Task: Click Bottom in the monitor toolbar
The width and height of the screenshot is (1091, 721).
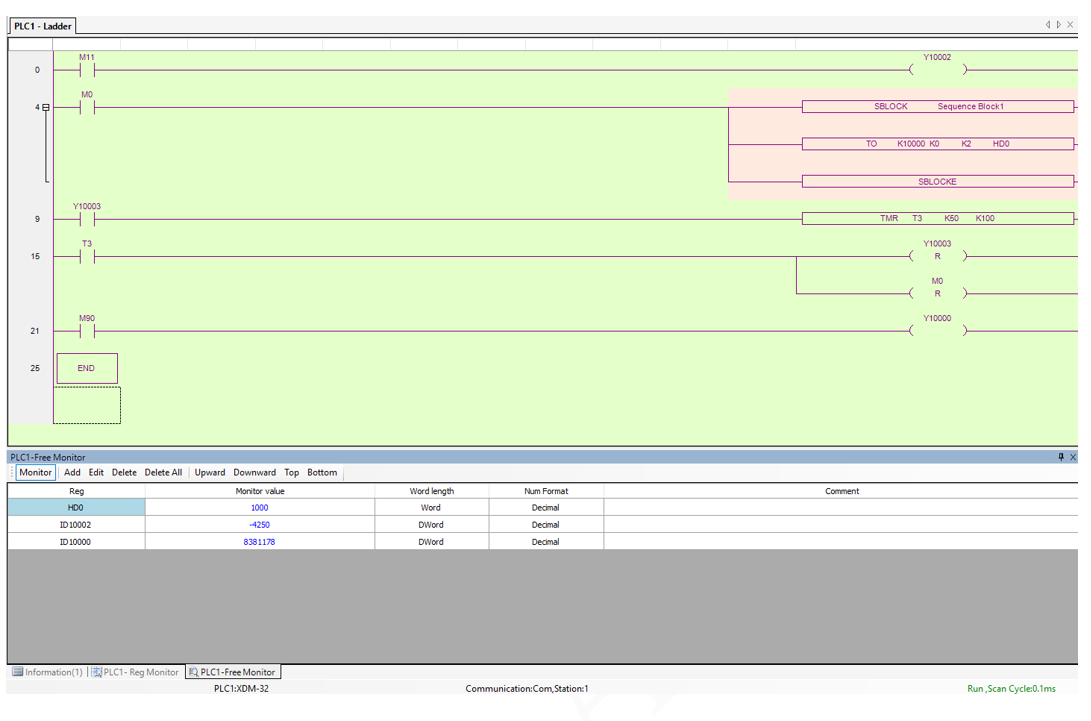Action: [x=322, y=473]
